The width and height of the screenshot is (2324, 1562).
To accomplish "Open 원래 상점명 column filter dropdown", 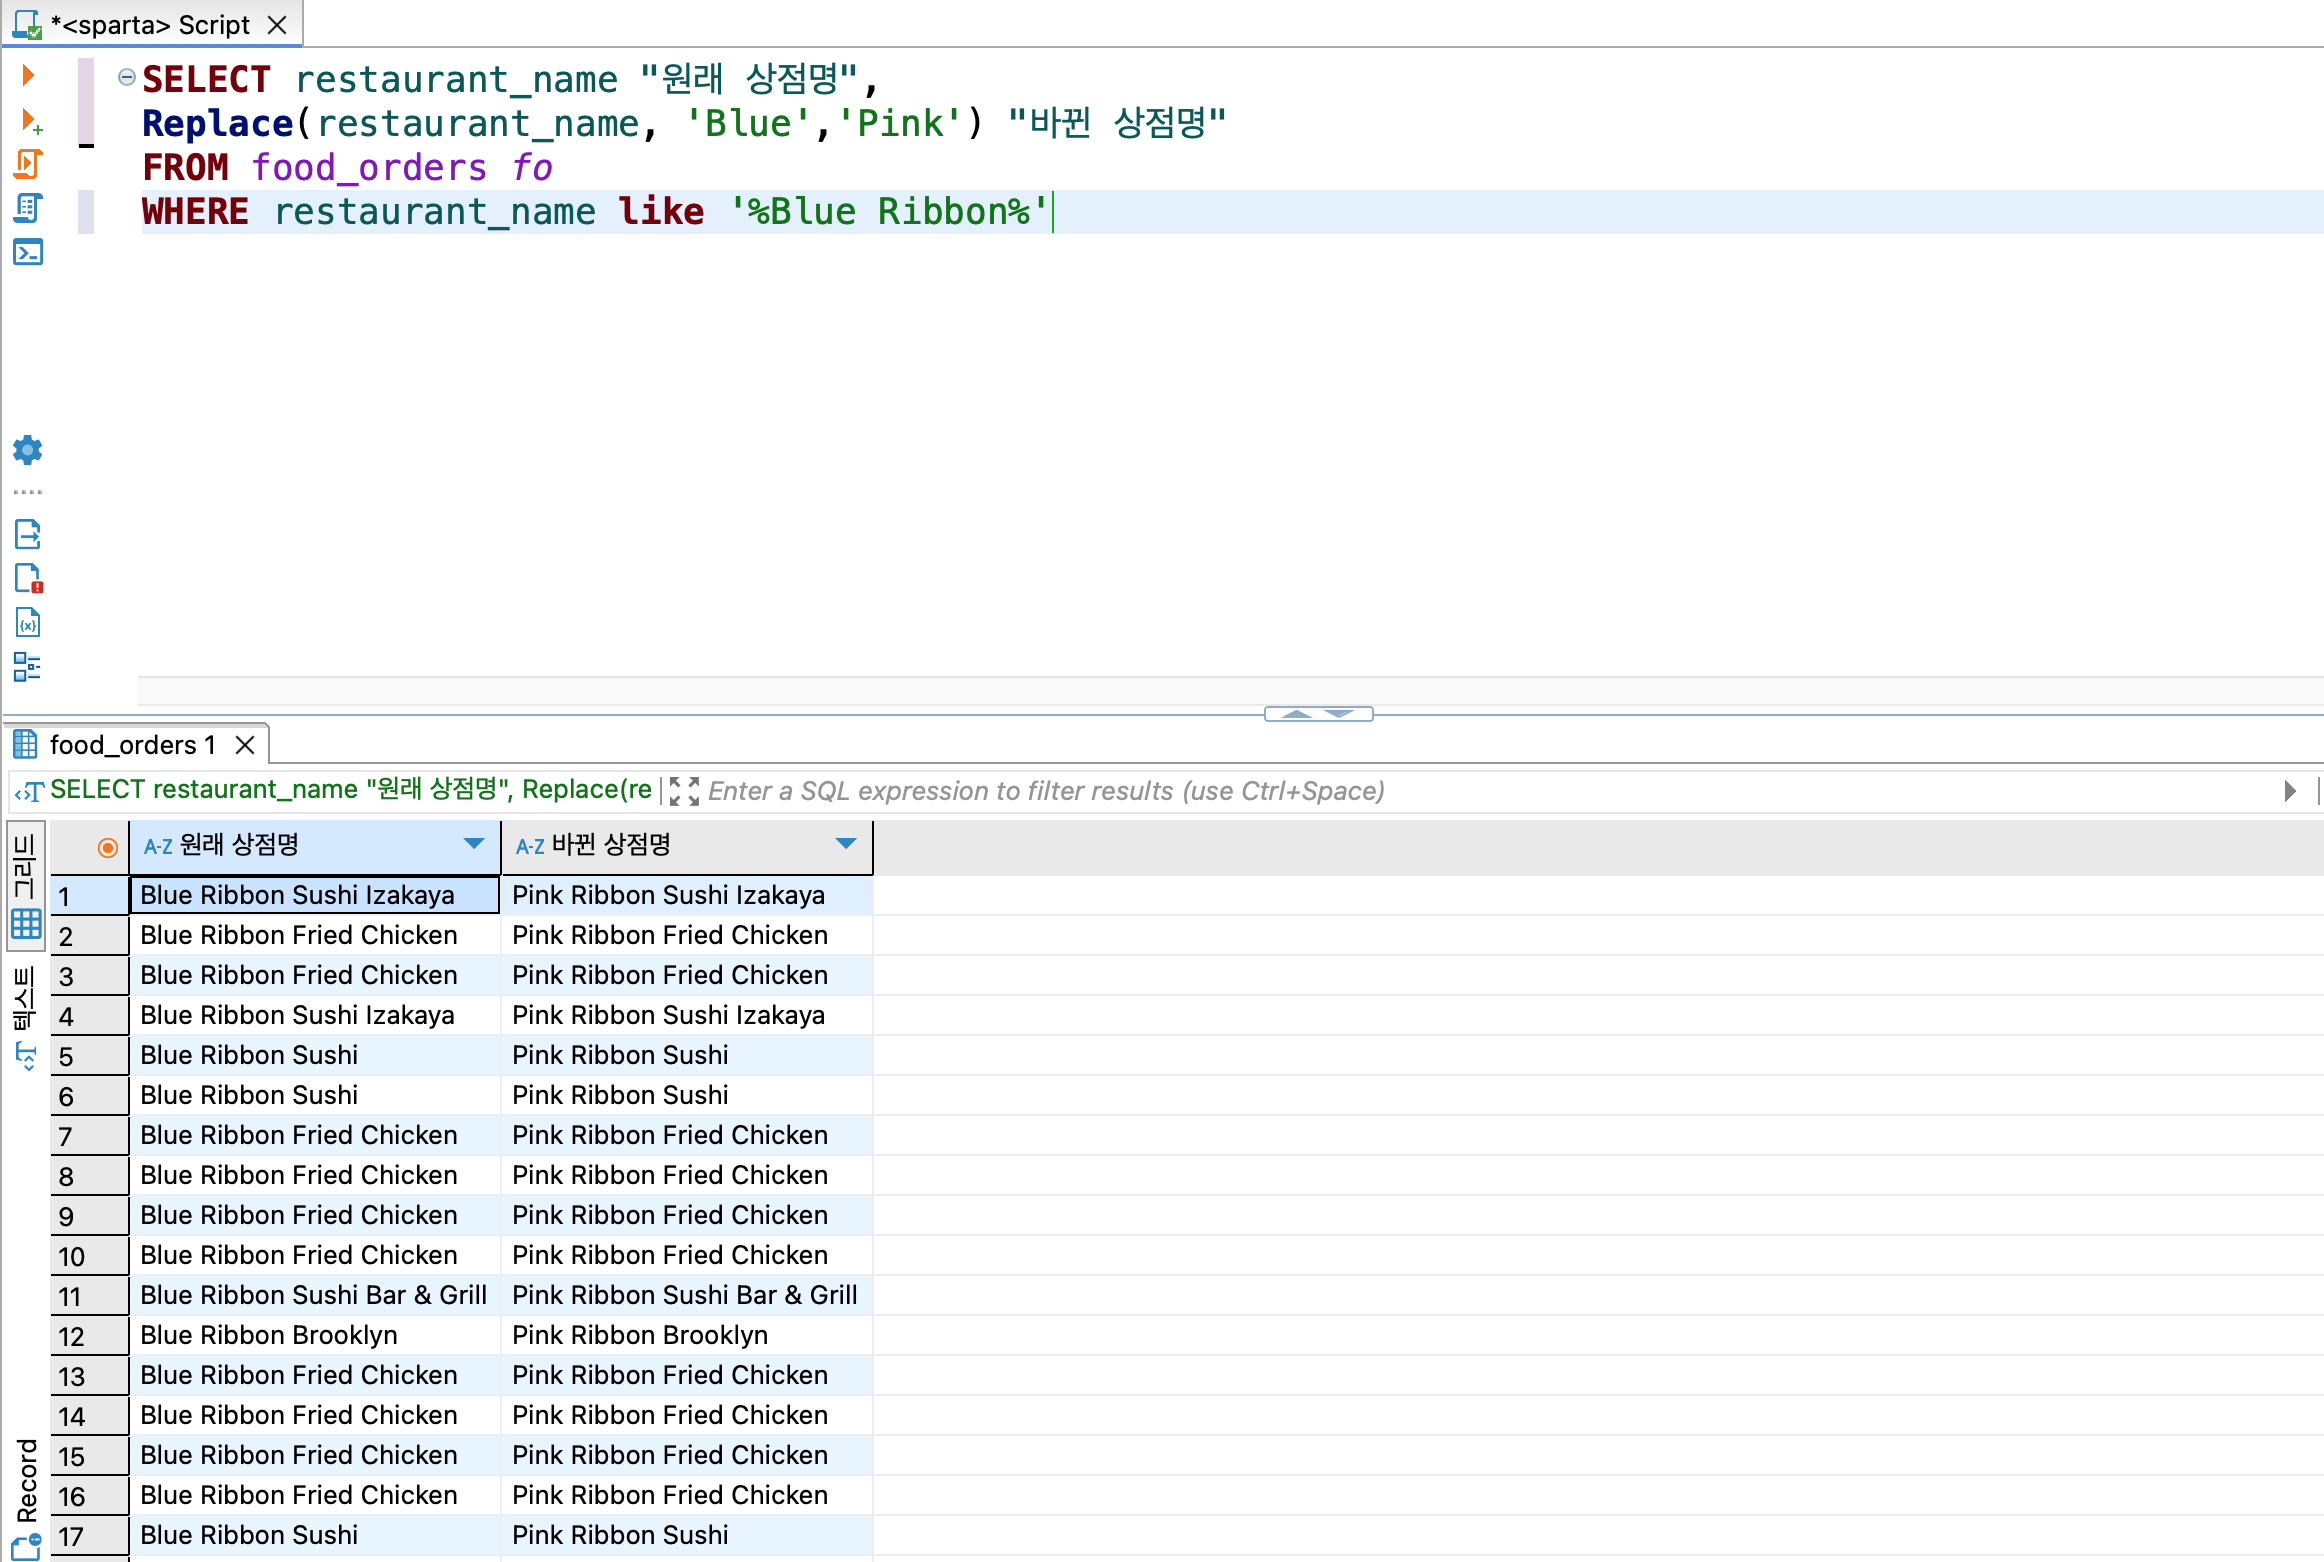I will [x=474, y=844].
